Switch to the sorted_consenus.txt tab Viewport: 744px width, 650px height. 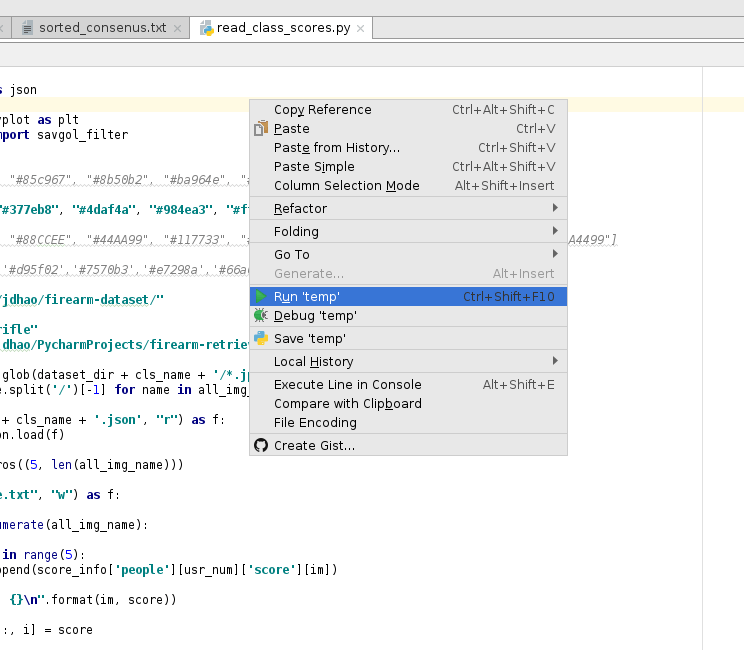pyautogui.click(x=102, y=28)
